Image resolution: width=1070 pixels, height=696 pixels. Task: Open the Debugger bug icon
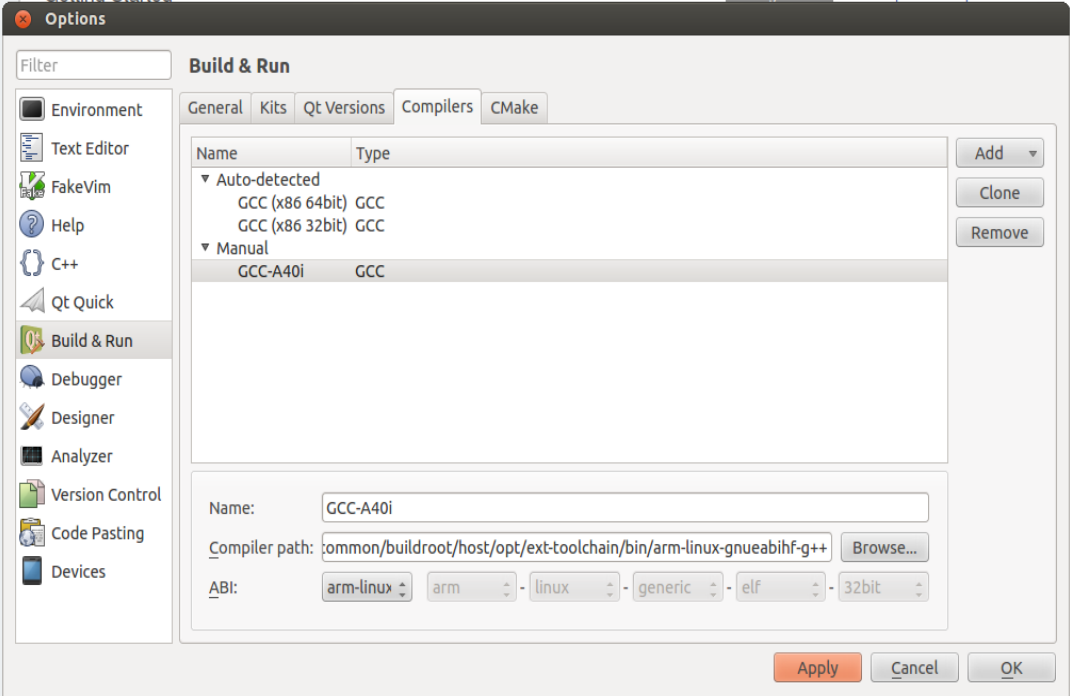pyautogui.click(x=31, y=379)
